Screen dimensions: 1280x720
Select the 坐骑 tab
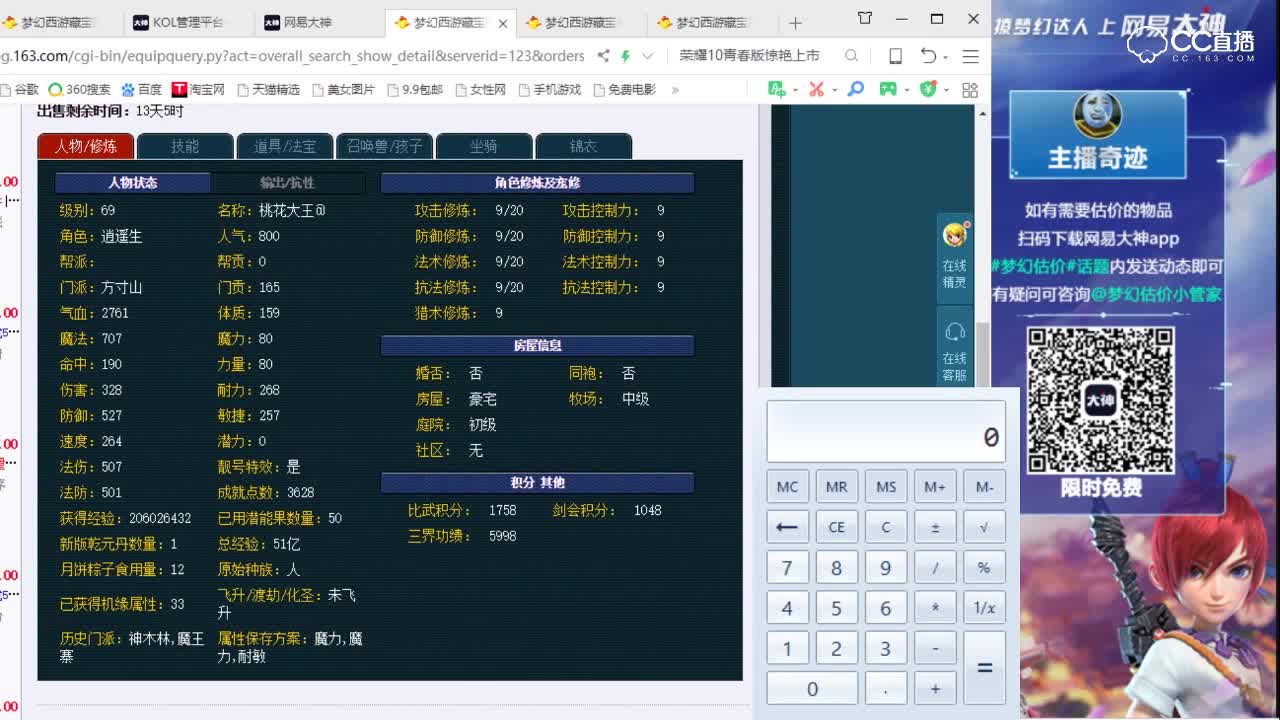[484, 146]
